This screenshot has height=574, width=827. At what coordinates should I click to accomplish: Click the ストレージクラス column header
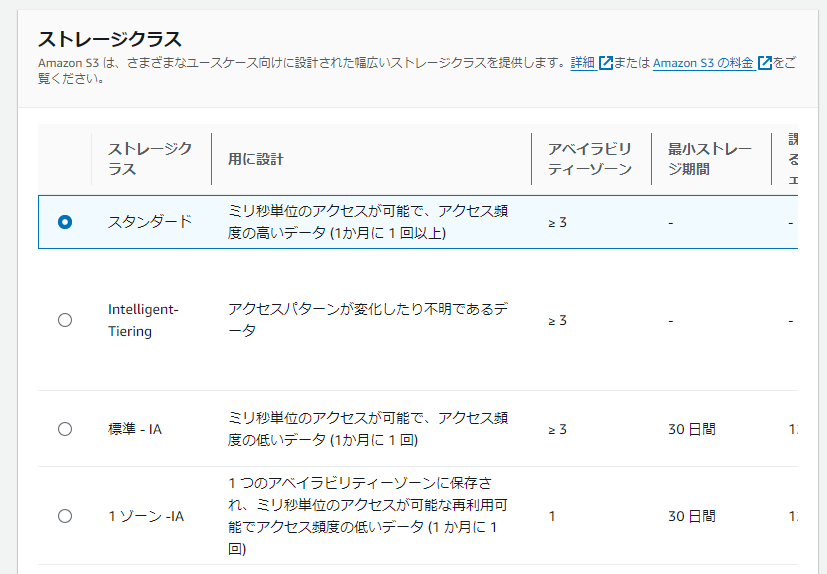[150, 159]
